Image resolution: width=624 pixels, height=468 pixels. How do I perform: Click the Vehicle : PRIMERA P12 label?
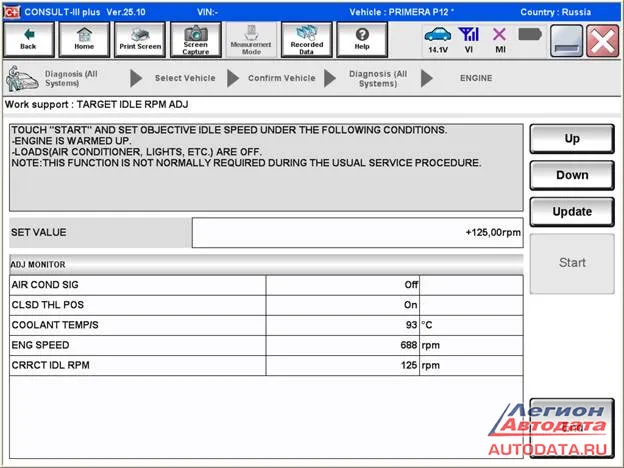[x=401, y=12]
